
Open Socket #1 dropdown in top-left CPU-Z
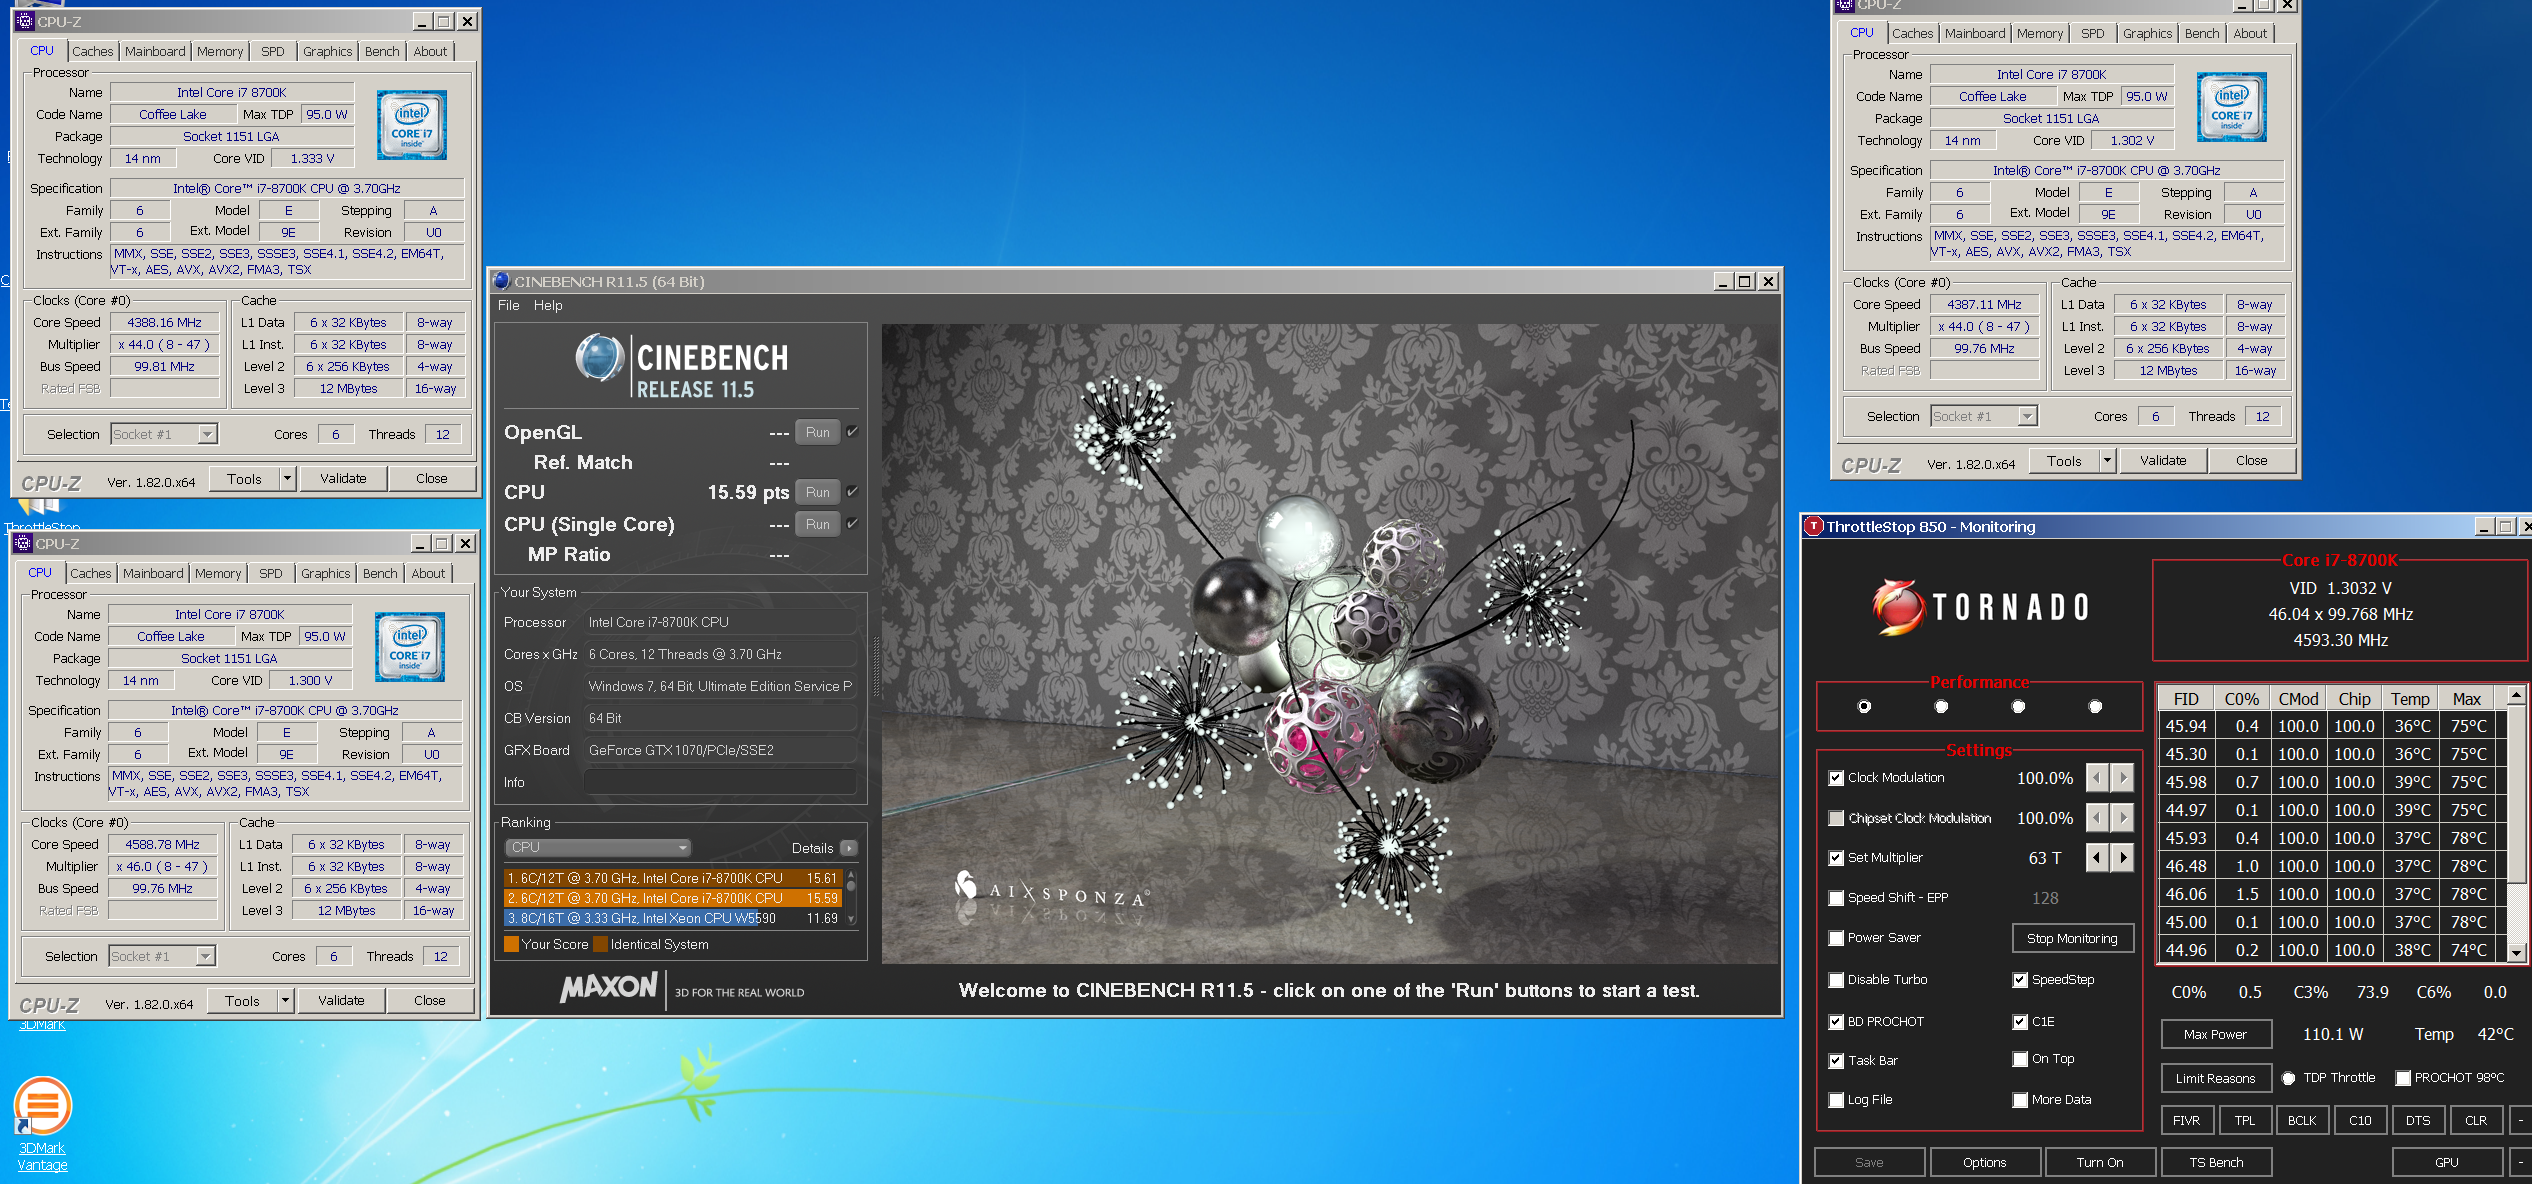click(x=207, y=434)
